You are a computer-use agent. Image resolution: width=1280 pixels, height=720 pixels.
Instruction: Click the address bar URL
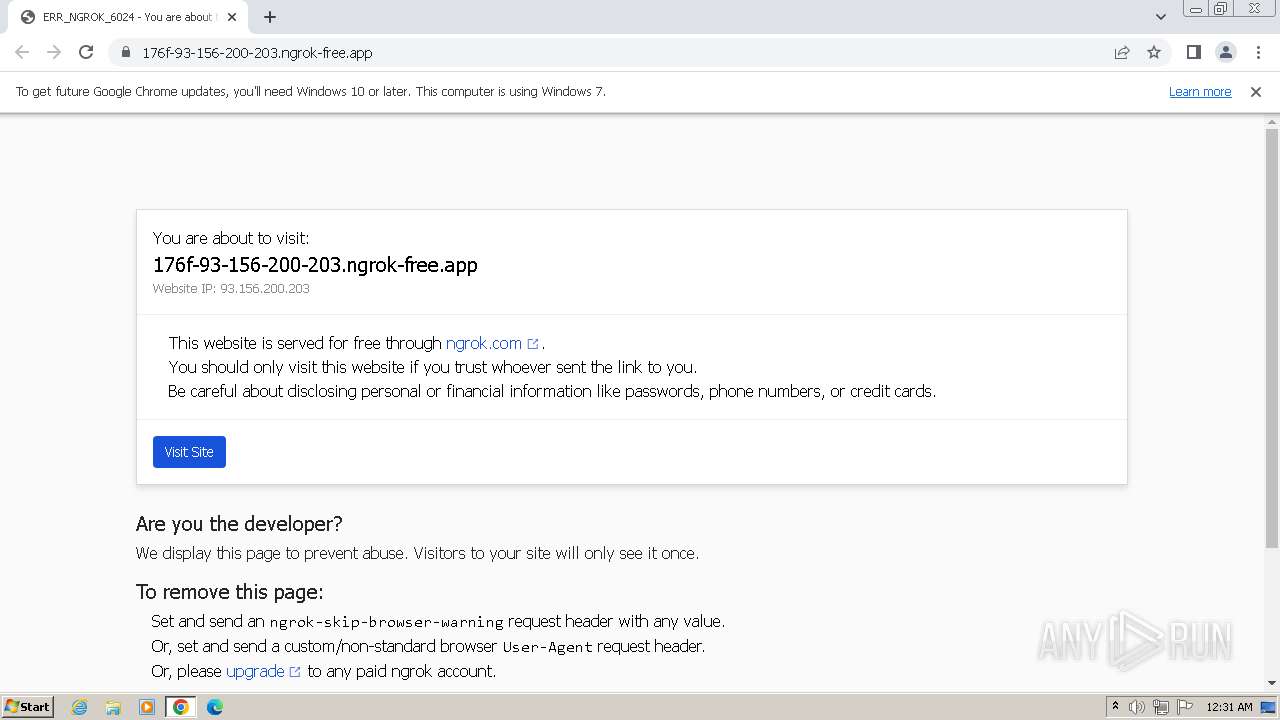coord(257,53)
